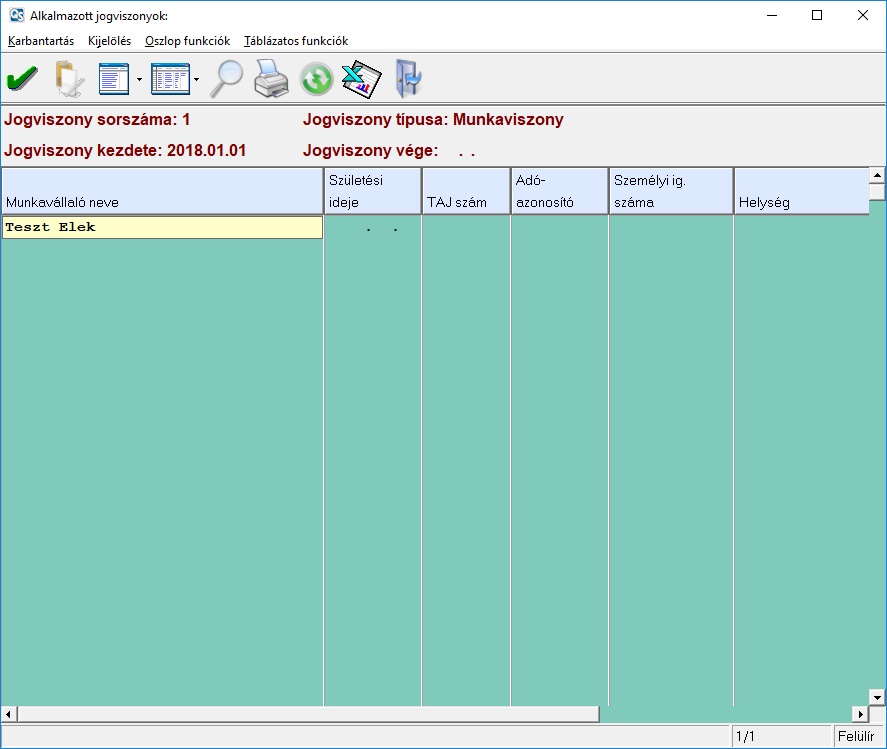
Task: Click the vertical scrollbar down arrow
Action: tap(877, 697)
